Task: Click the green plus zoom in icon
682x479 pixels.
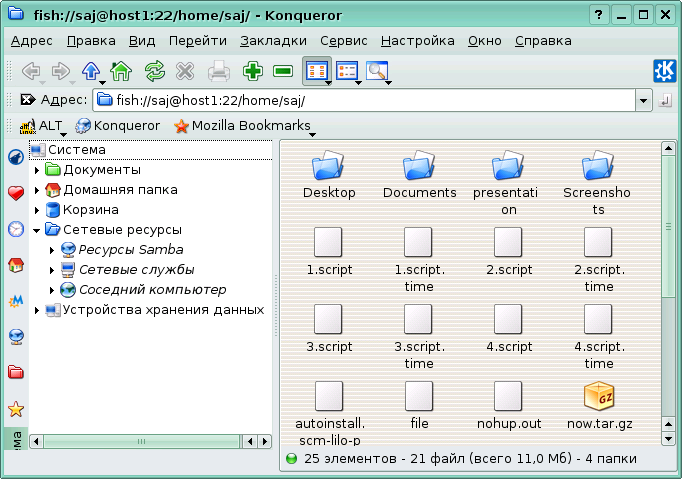Action: coord(253,71)
